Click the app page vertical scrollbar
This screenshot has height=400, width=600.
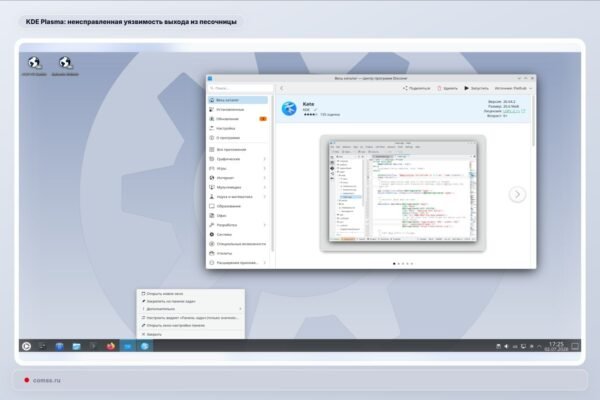pyautogui.click(x=533, y=121)
